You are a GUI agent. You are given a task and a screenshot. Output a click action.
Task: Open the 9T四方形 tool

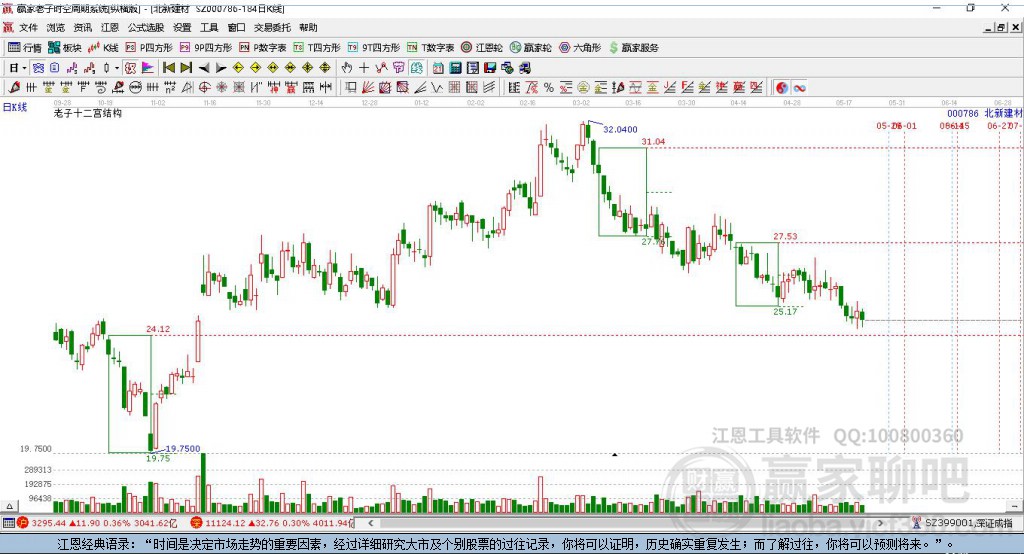coord(374,48)
